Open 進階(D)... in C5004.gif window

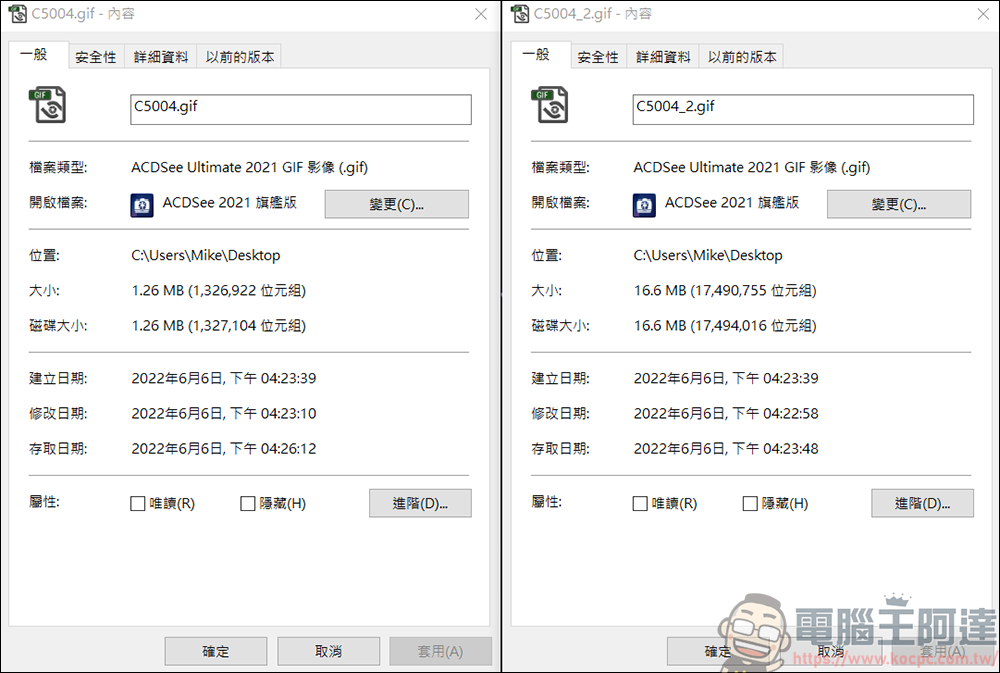[x=420, y=503]
